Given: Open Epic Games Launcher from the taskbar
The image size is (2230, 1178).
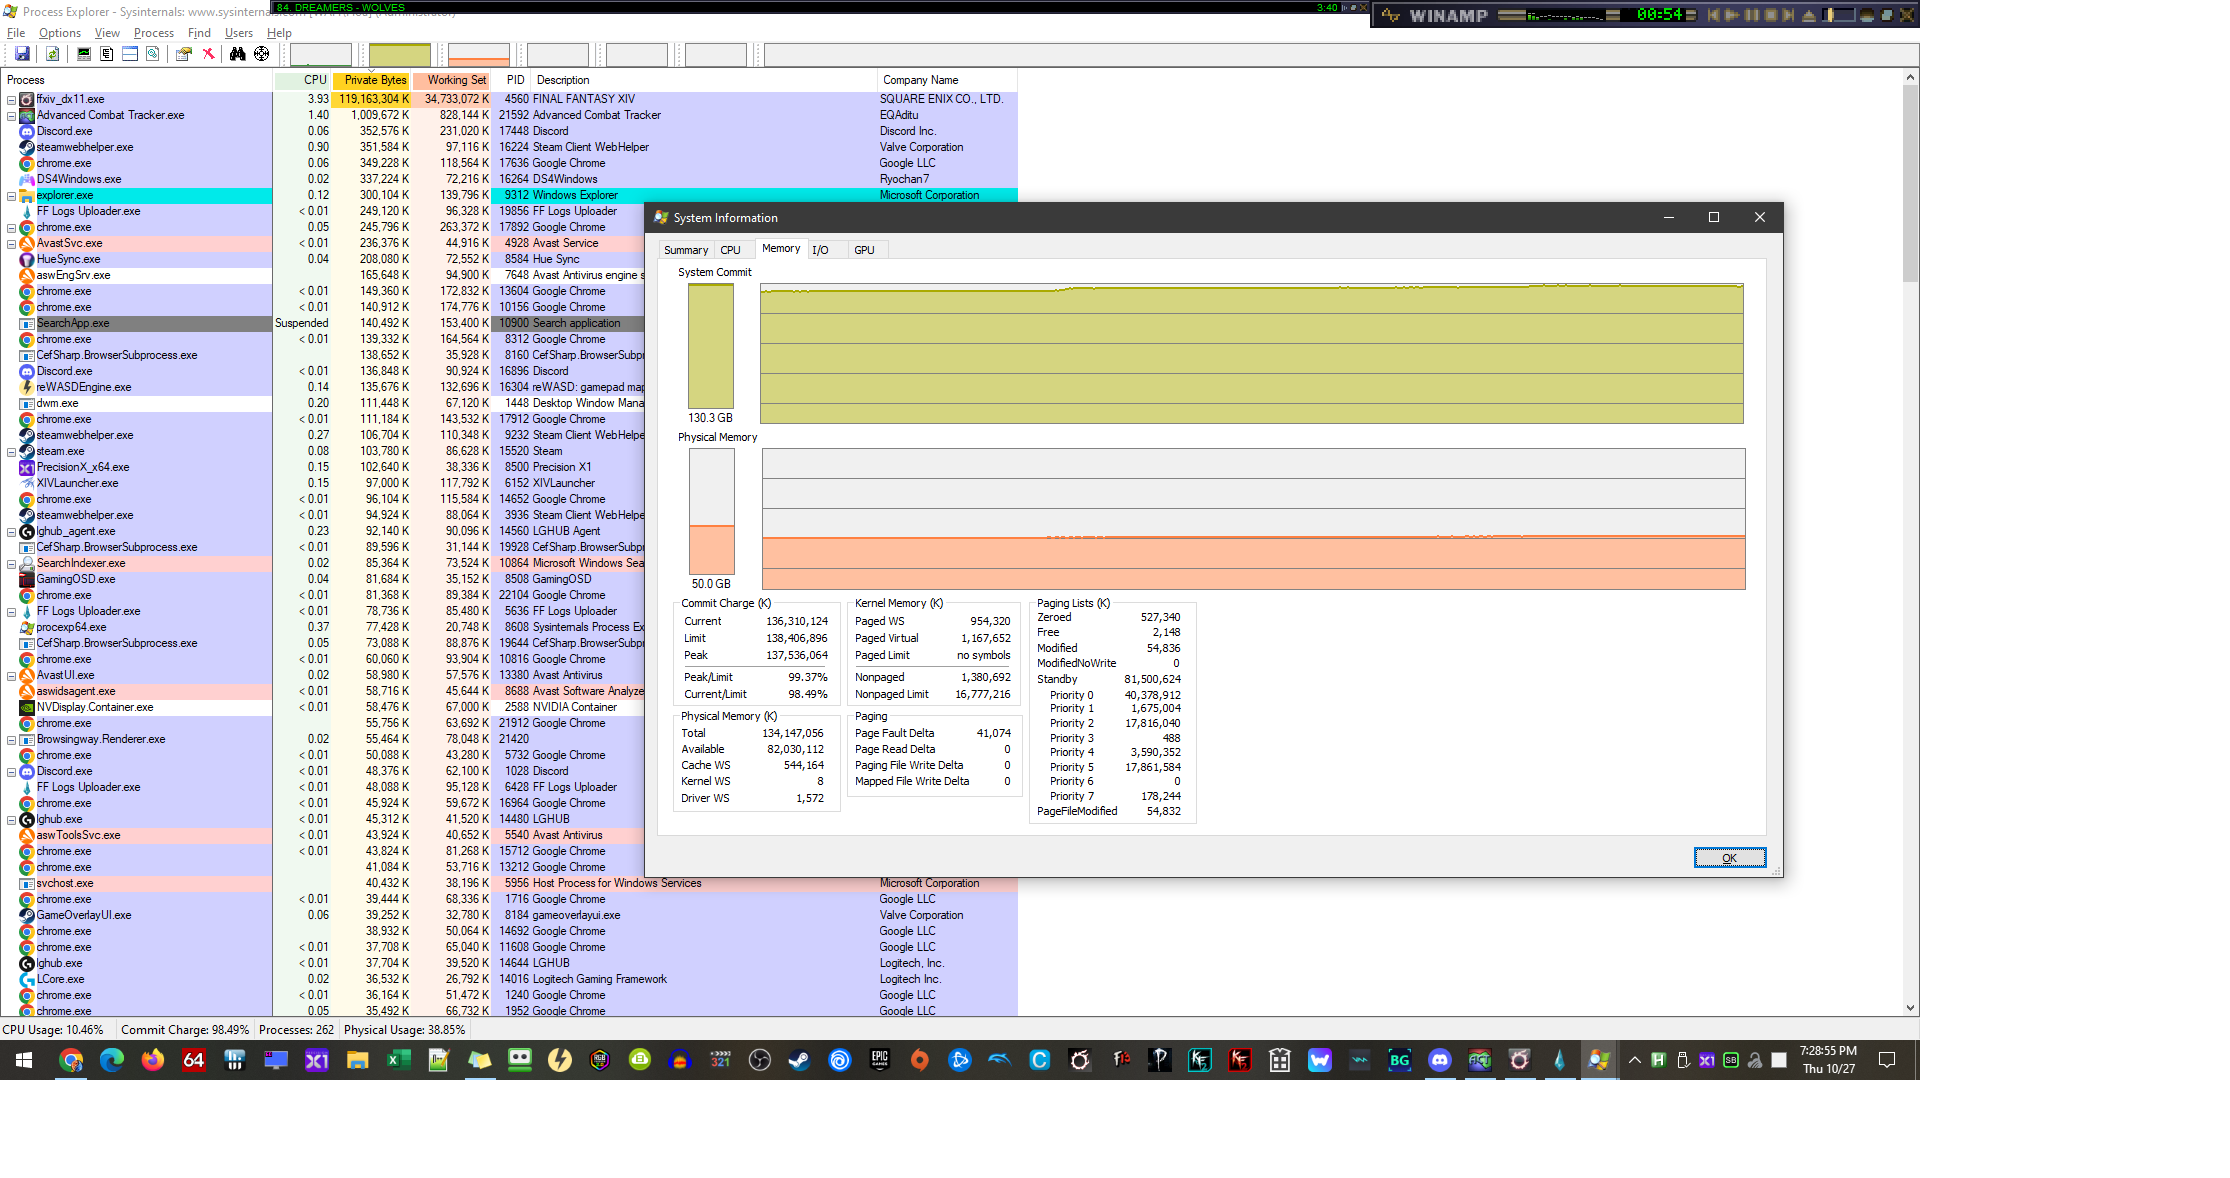Looking at the screenshot, I should [x=880, y=1060].
